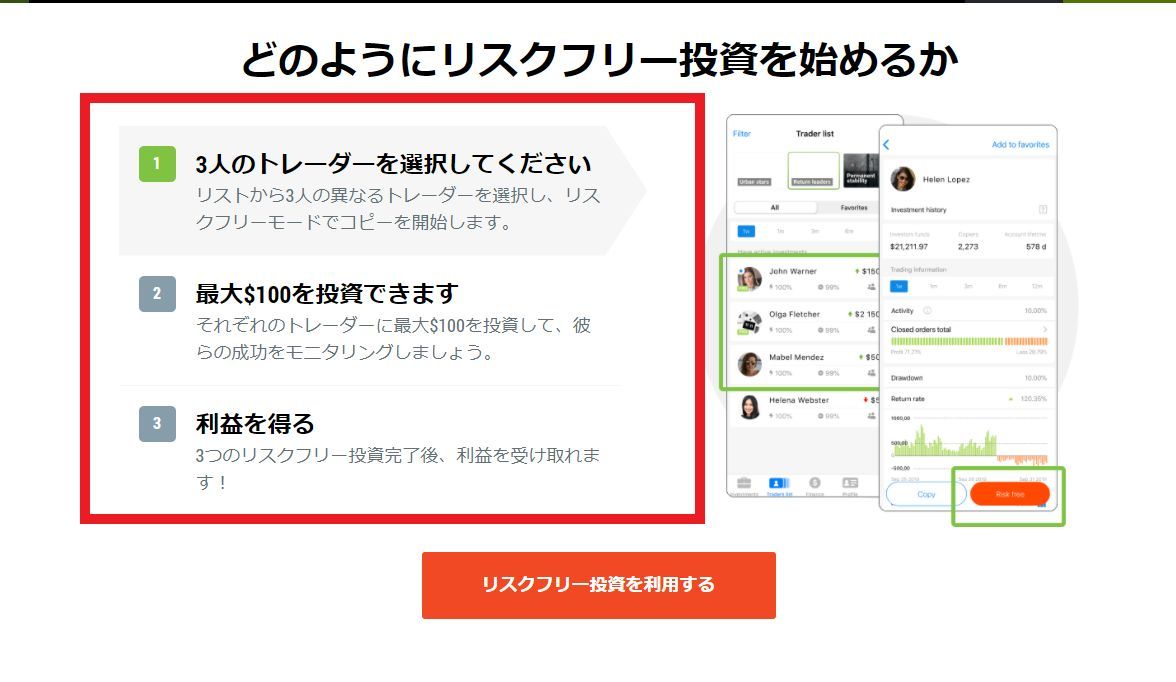Click the orange リスクフリー投資を利用する button
1176x682 pixels.
tap(598, 585)
